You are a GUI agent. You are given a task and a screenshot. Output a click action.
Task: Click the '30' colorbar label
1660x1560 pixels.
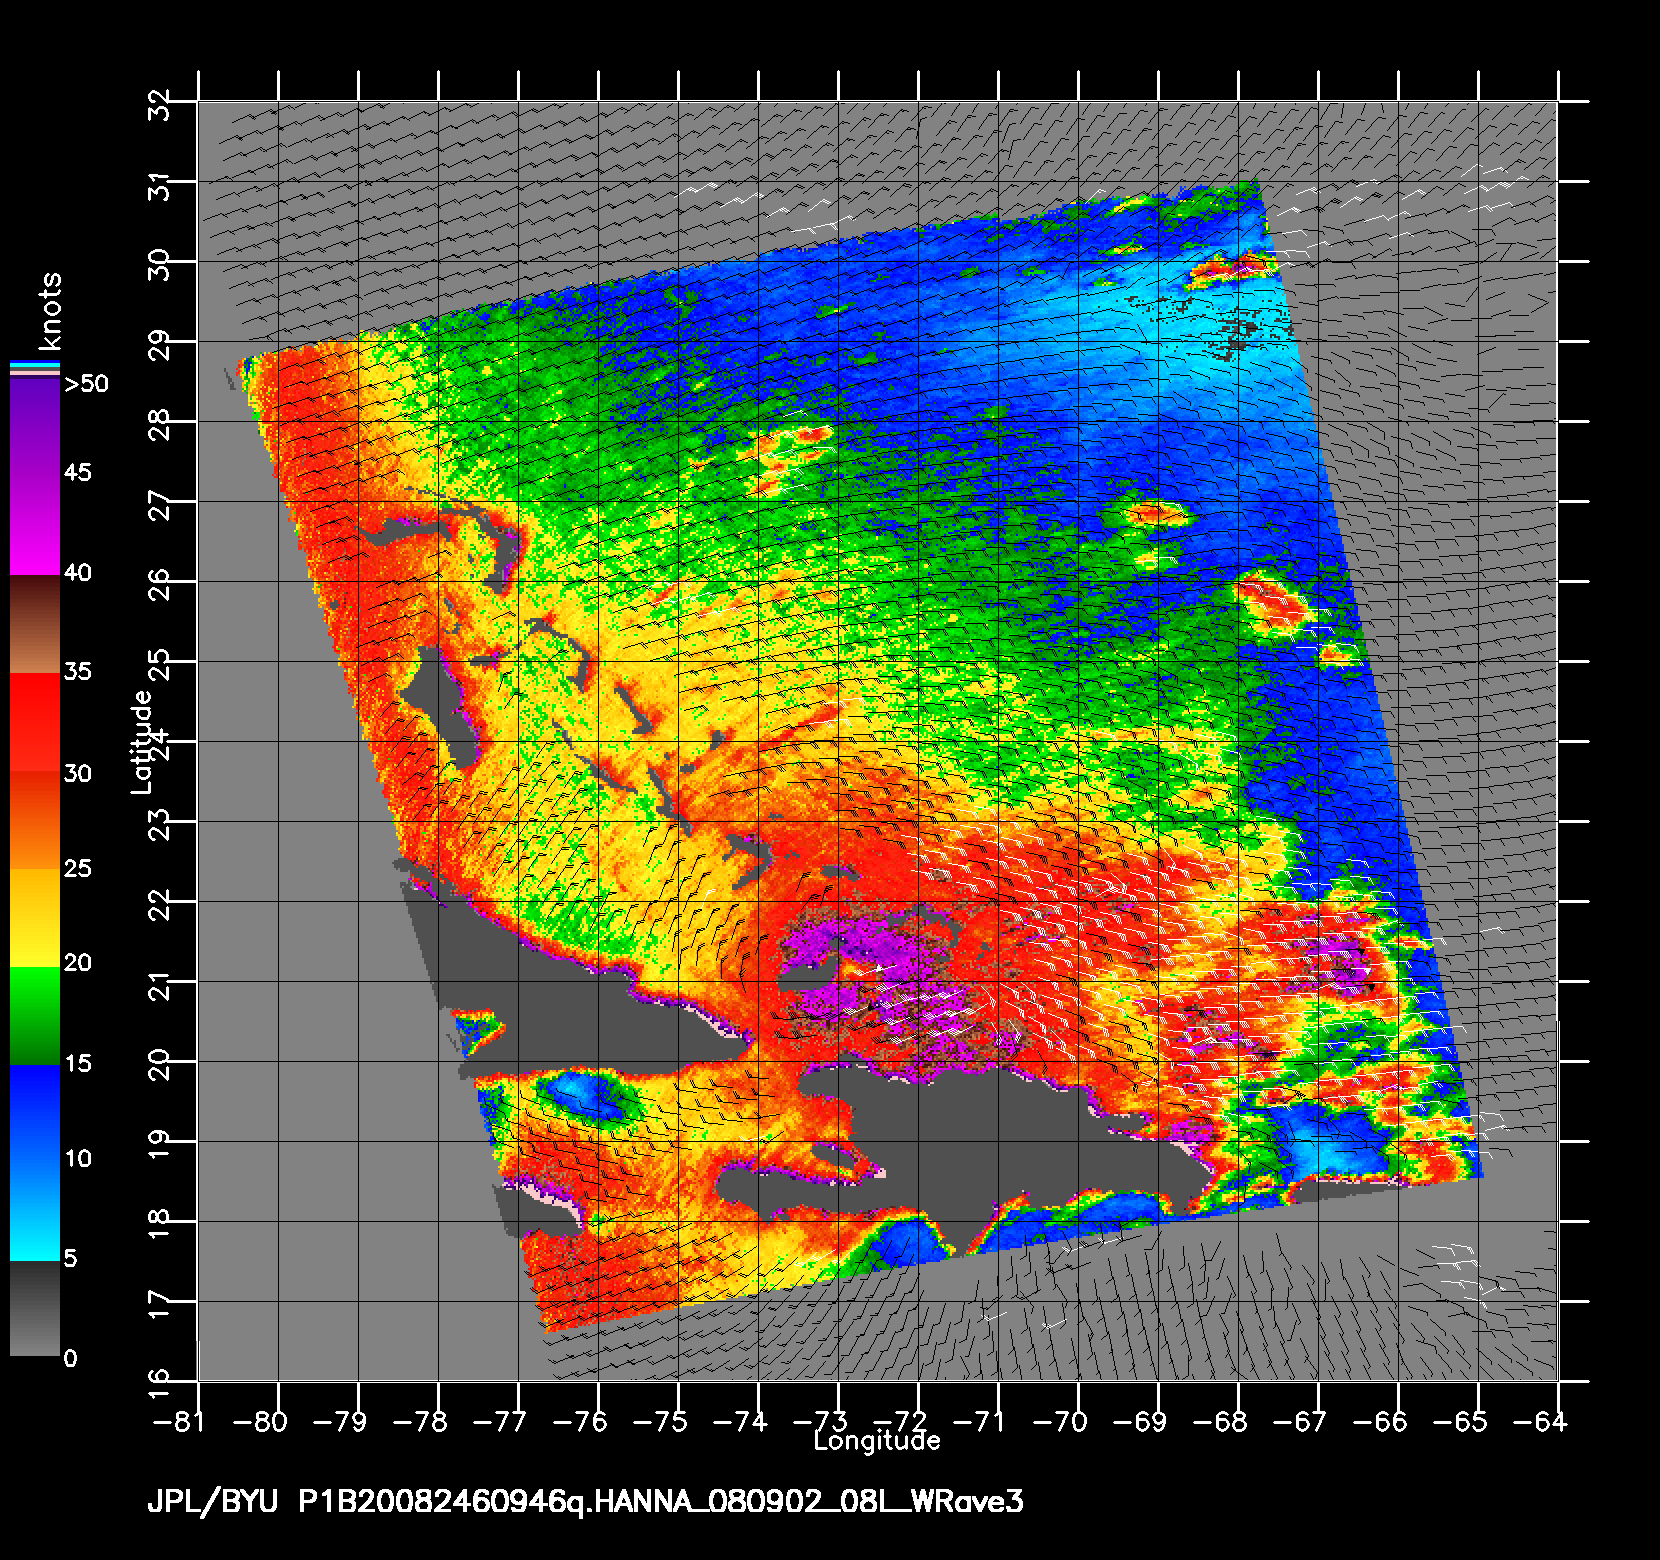pyautogui.click(x=78, y=773)
